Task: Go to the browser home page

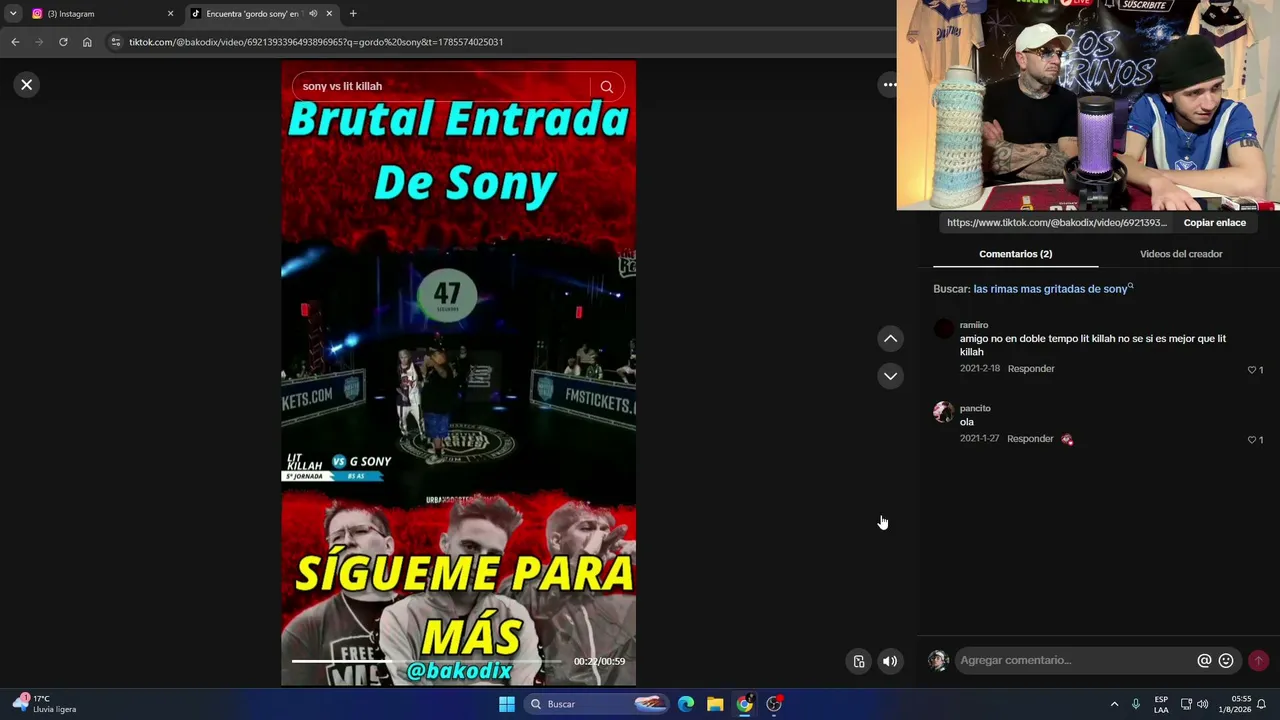Action: (87, 42)
